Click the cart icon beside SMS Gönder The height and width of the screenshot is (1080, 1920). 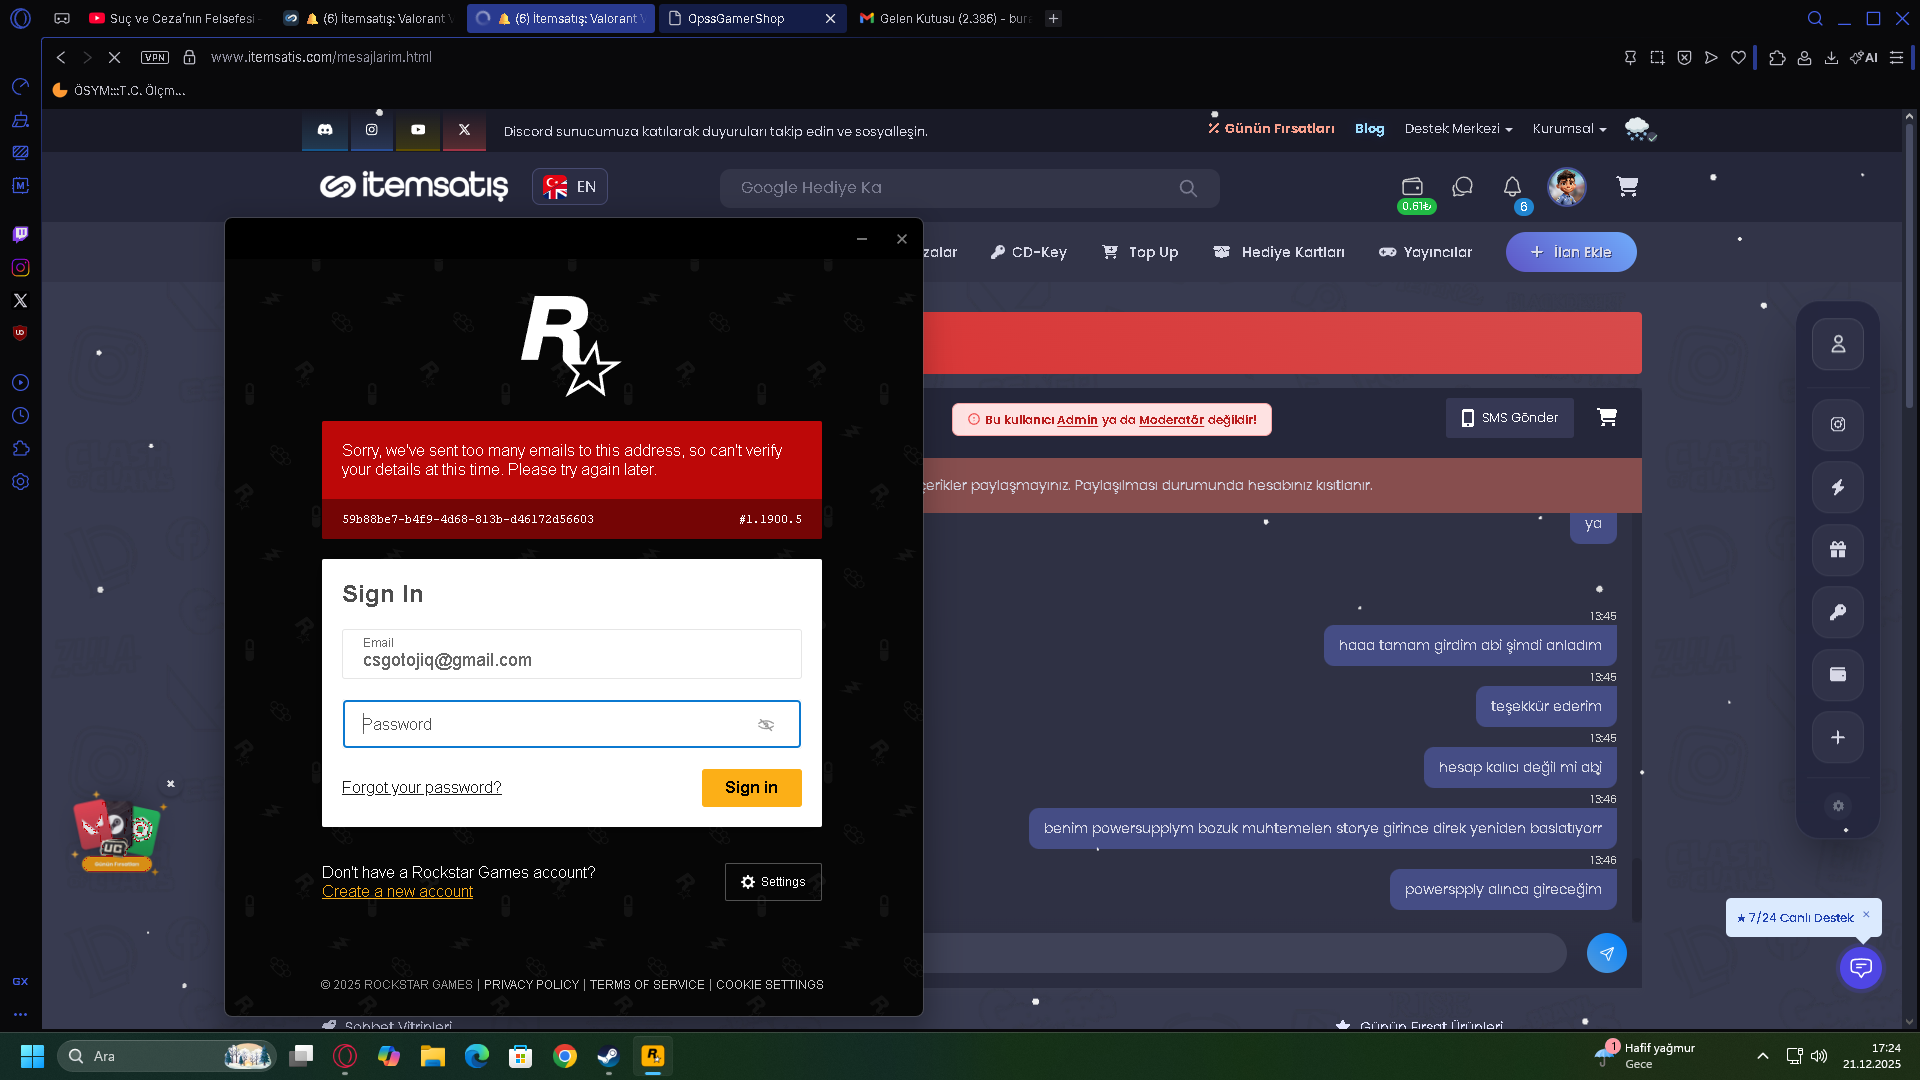[x=1607, y=418]
